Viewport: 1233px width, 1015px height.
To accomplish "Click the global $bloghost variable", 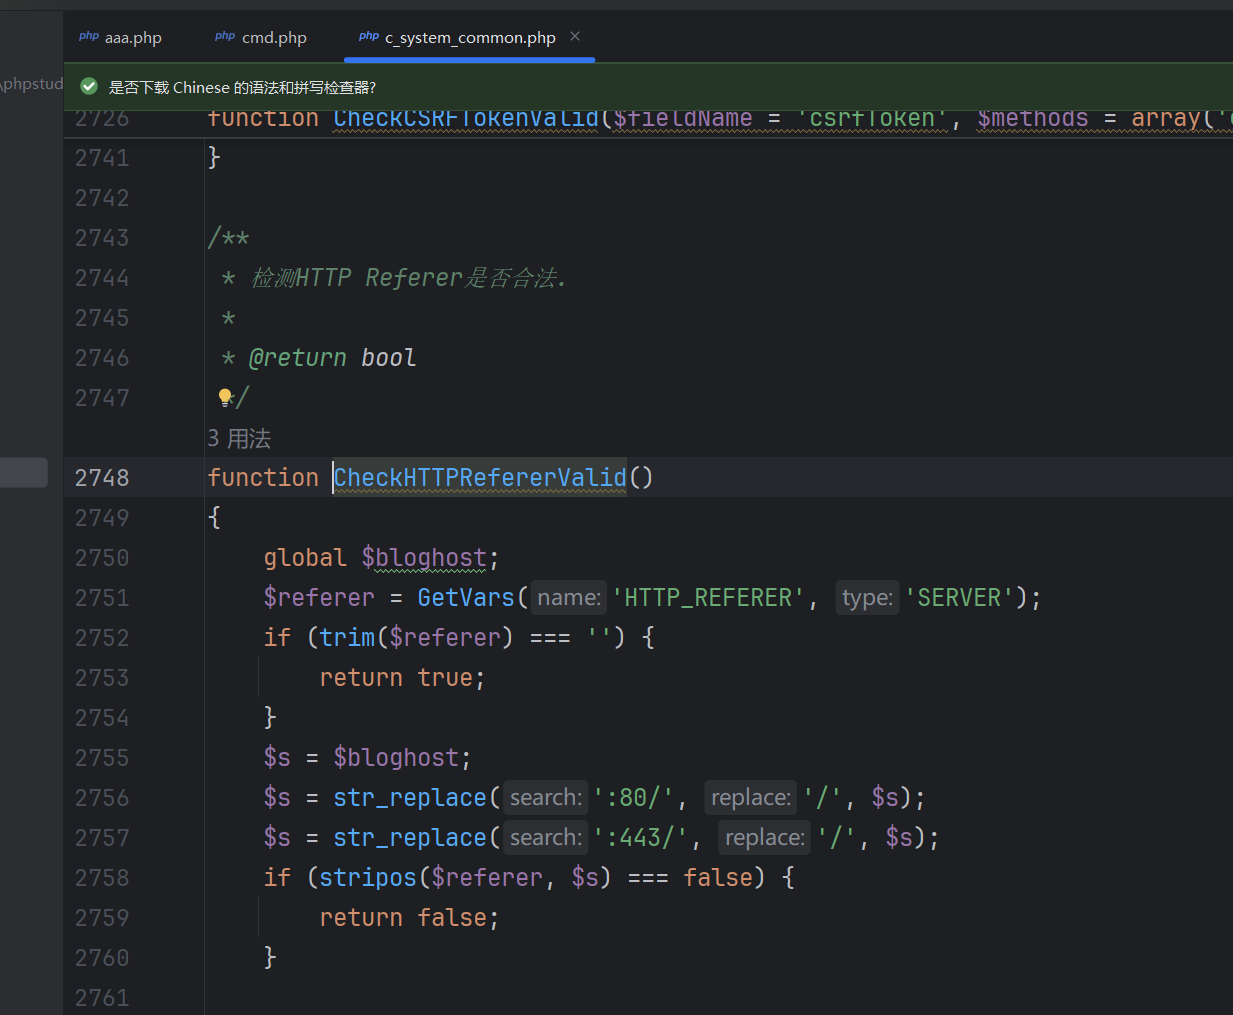I will coord(424,557).
